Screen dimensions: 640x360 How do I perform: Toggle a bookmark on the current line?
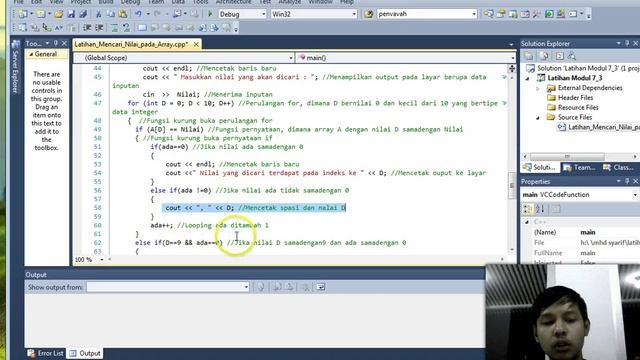pos(142,28)
